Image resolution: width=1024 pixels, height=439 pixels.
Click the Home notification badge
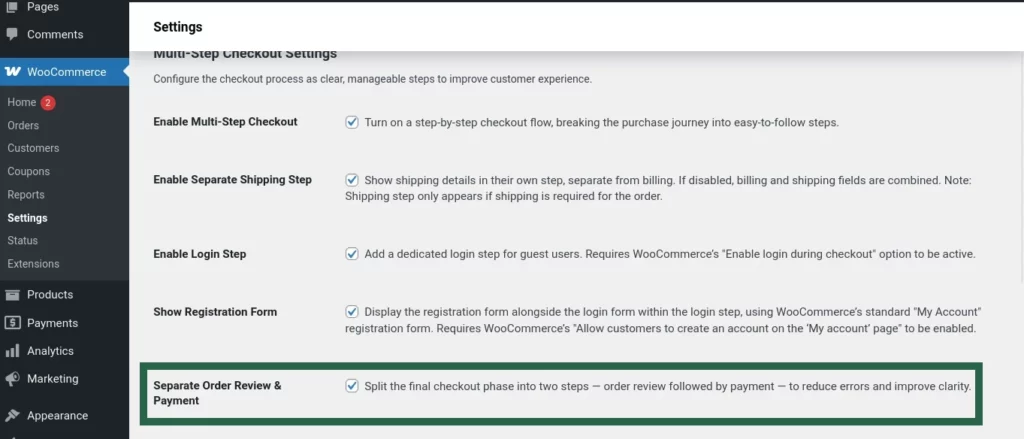pyautogui.click(x=48, y=103)
